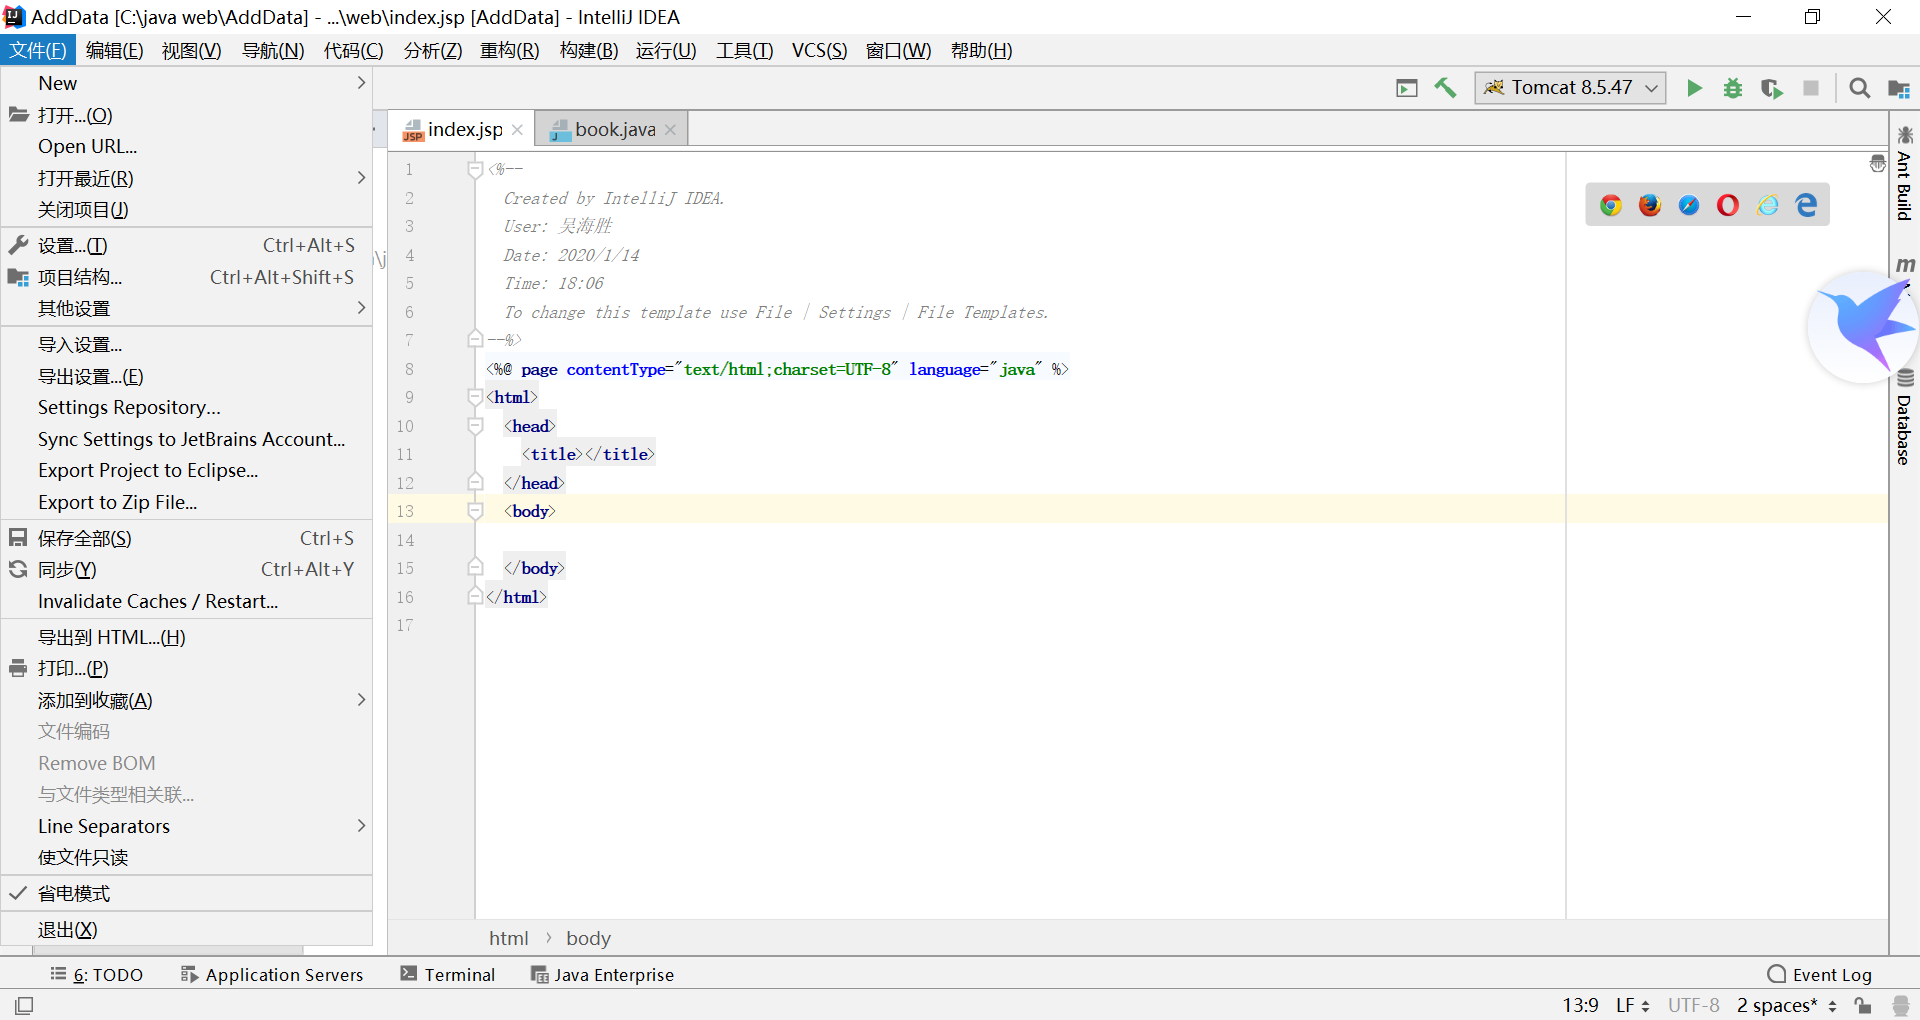The height and width of the screenshot is (1020, 1920).
Task: Click the floating bird assistant icon
Action: [x=1862, y=326]
